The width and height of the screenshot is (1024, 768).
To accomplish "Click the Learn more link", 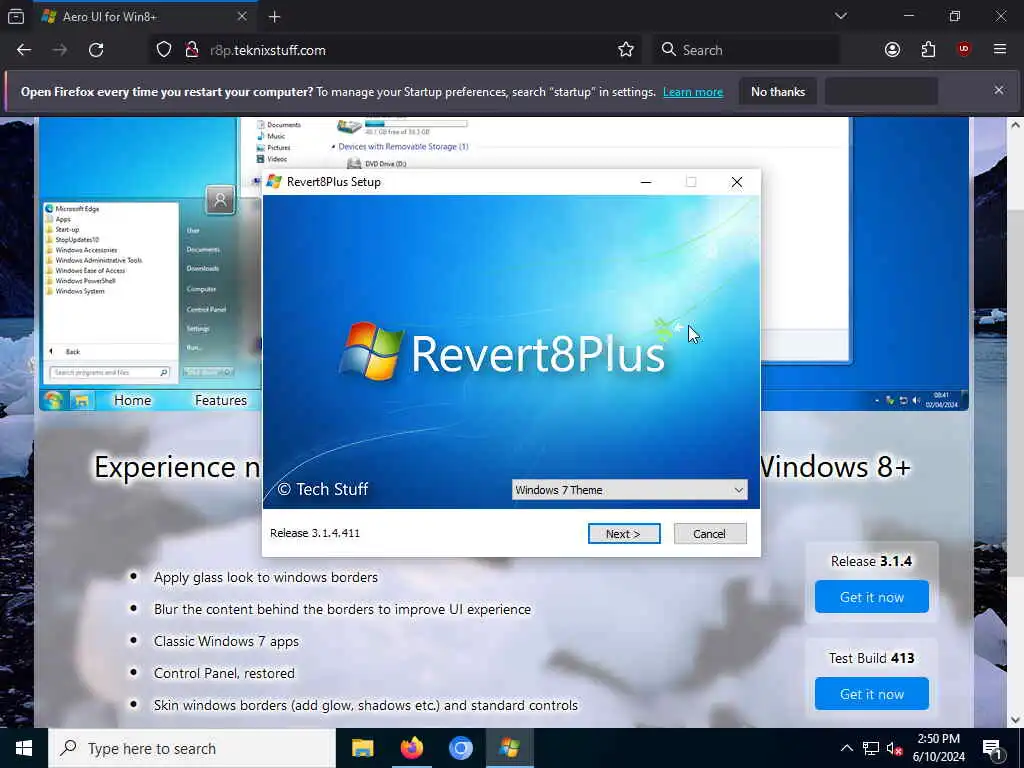I will coord(693,92).
